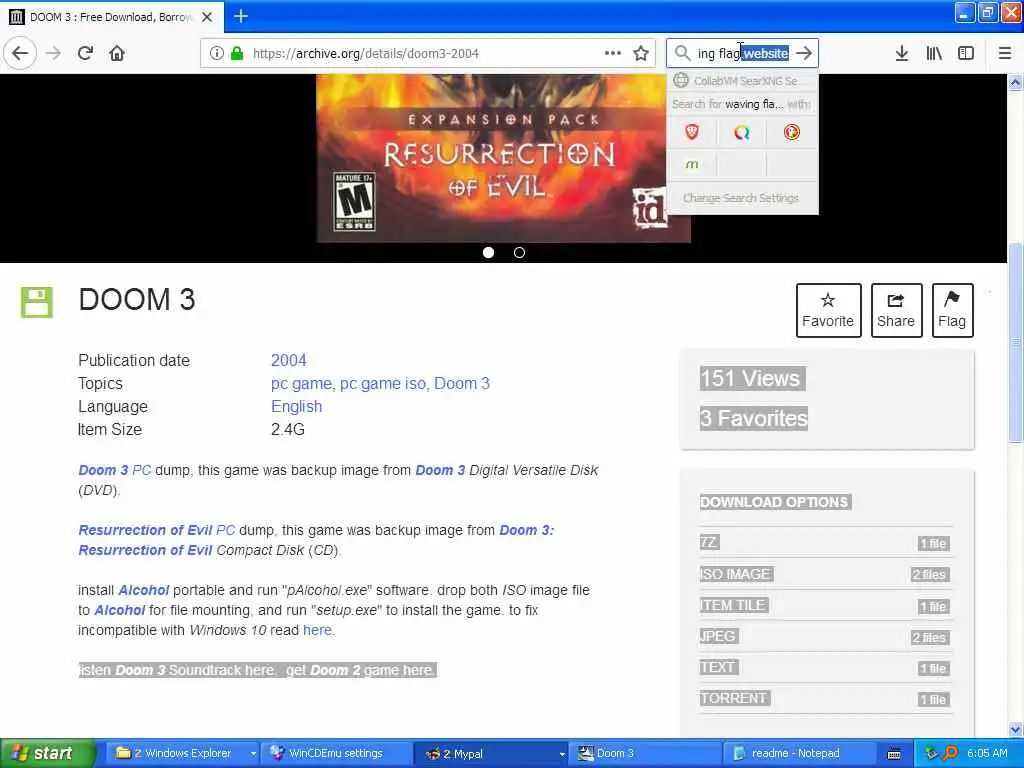Click the DOWNLOAD OPTIONS heading
Viewport: 1024px width, 768px height.
[x=775, y=502]
